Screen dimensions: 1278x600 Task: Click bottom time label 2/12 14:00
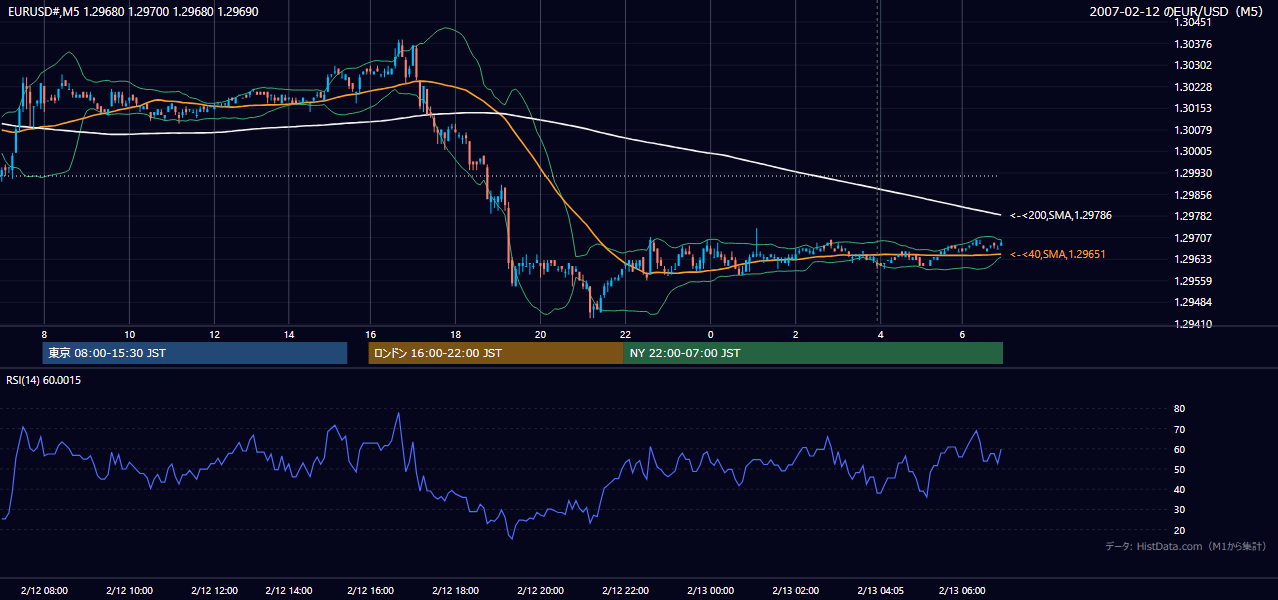[x=289, y=590]
